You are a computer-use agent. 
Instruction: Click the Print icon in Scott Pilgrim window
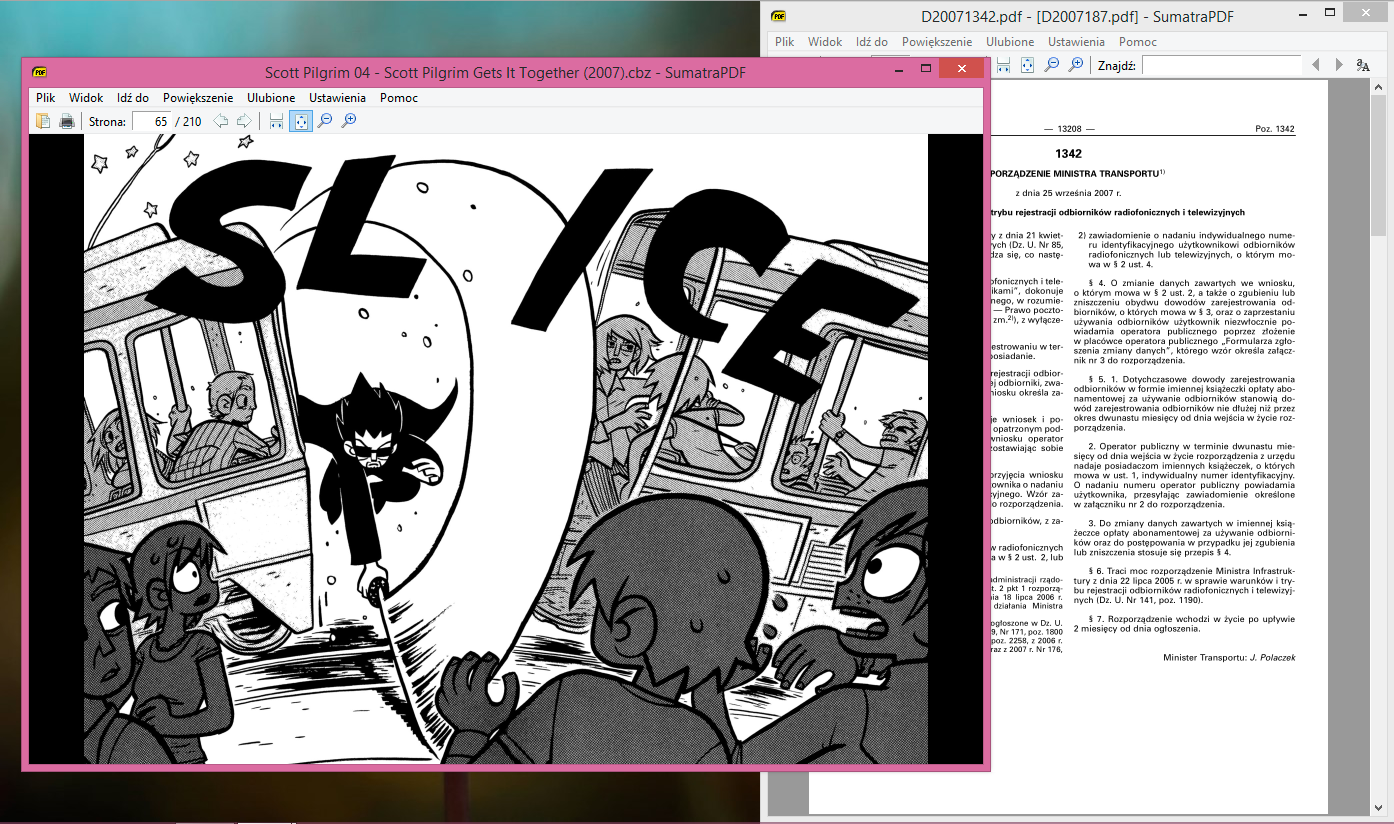pyautogui.click(x=67, y=121)
